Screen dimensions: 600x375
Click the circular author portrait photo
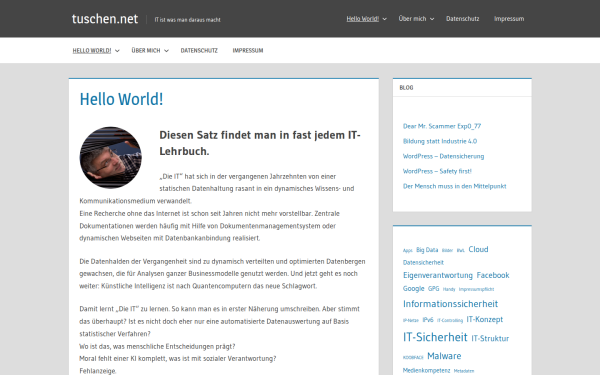[x=111, y=158]
